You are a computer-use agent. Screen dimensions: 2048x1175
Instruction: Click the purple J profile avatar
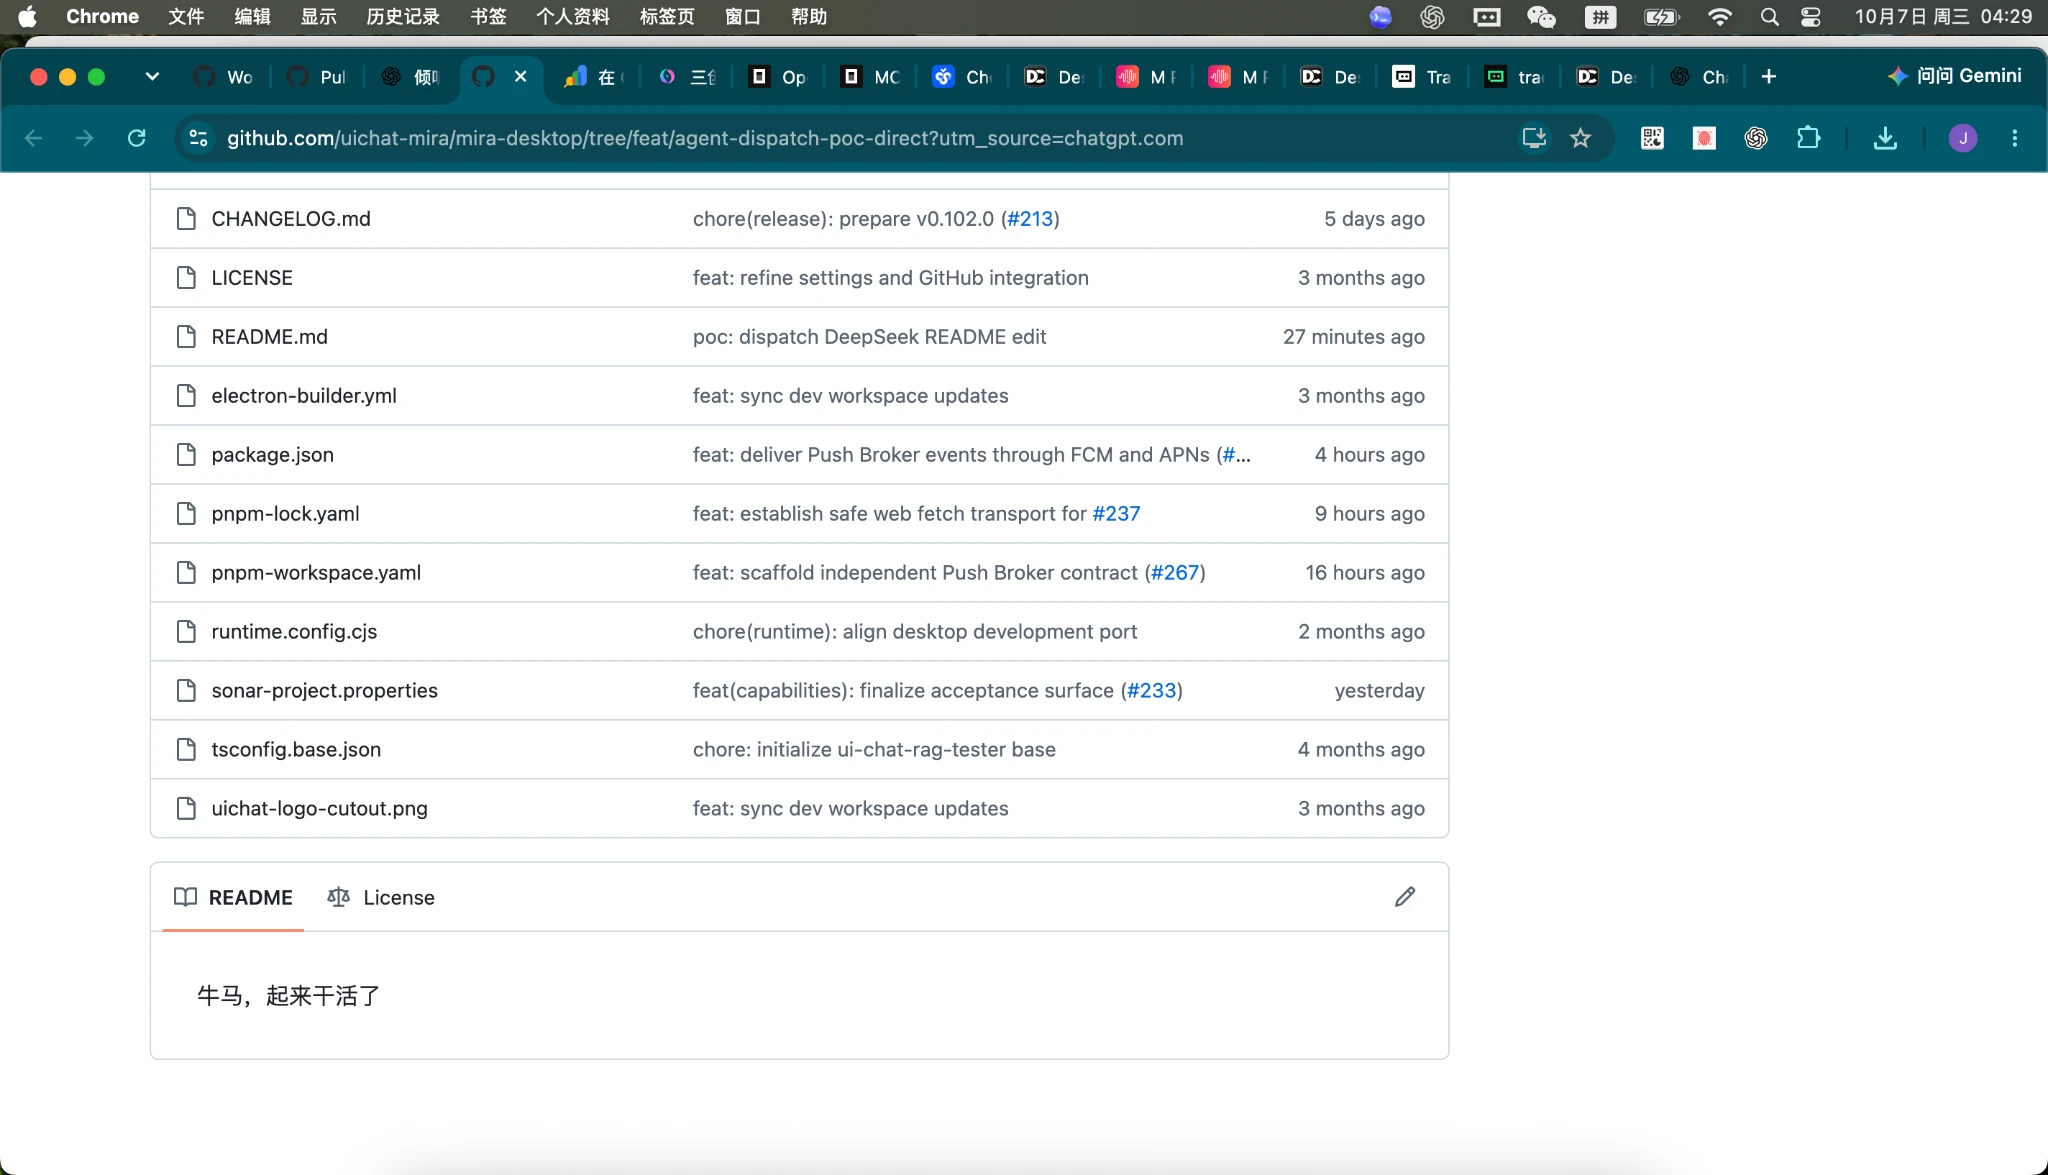click(1963, 138)
